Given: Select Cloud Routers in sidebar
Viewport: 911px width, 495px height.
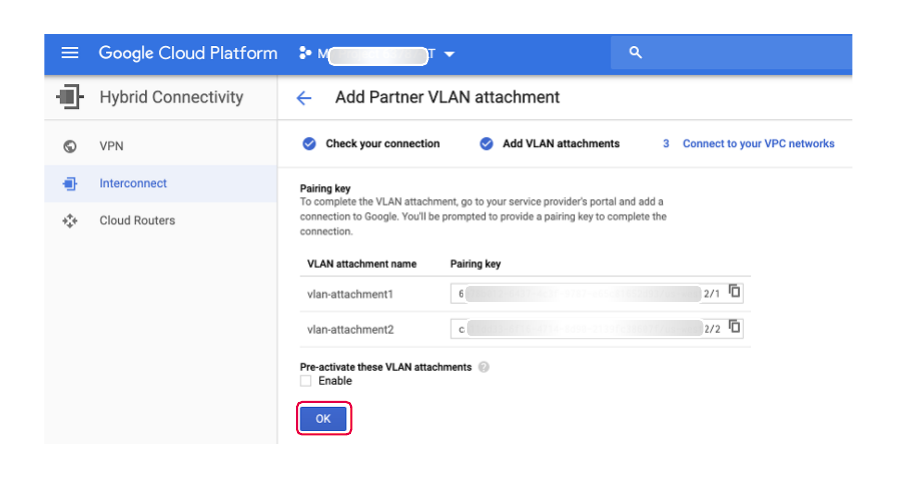Looking at the screenshot, I should click(137, 221).
